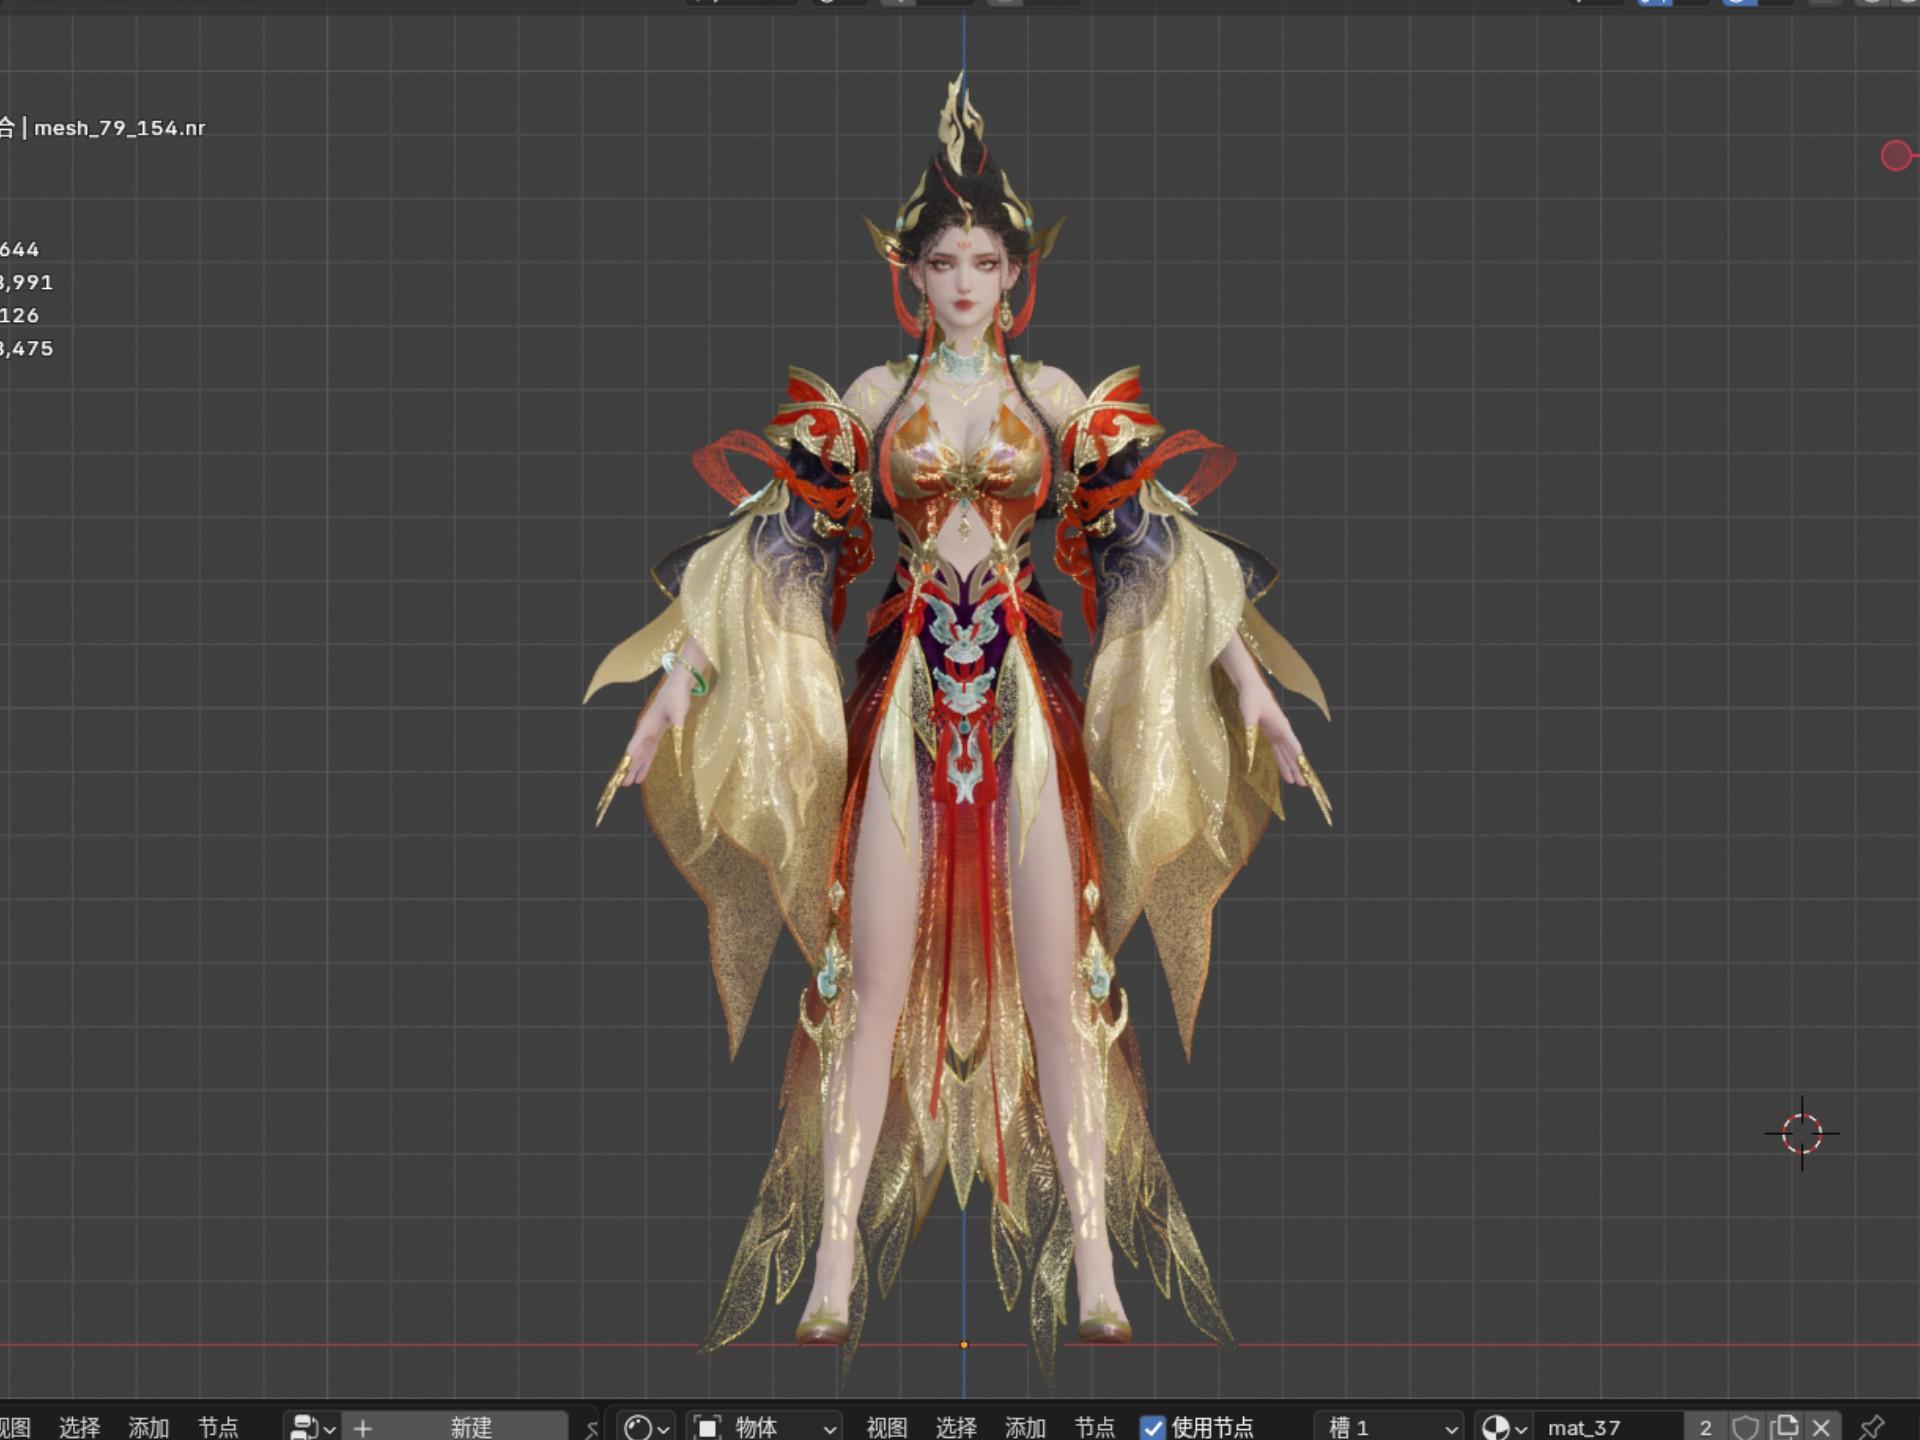Toggle the 使用节点 checkbox
The image size is (1920, 1440).
(1153, 1427)
